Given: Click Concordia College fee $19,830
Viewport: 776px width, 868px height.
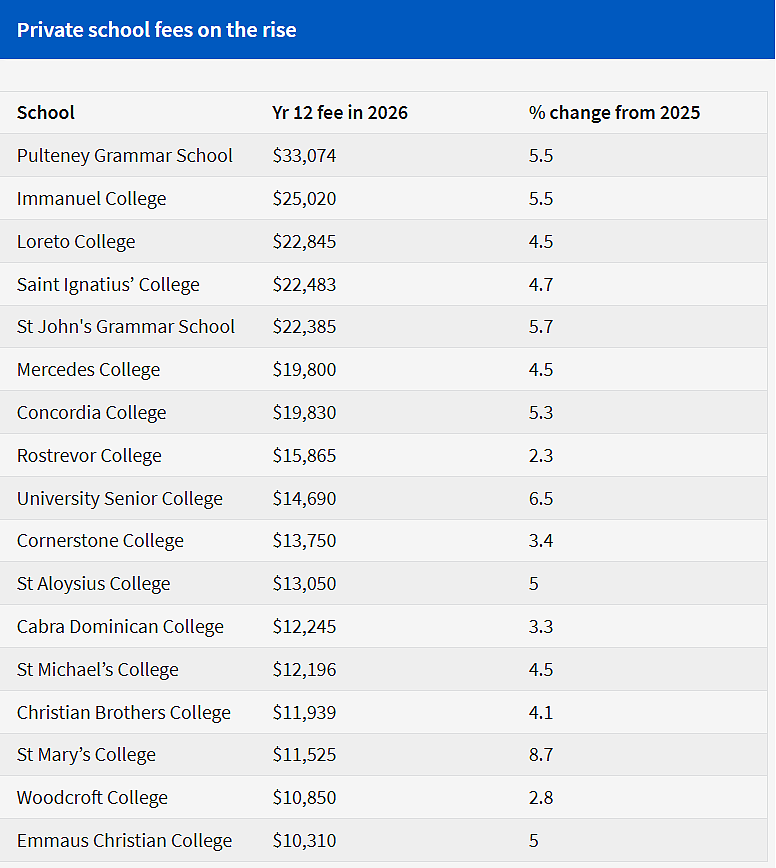Looking at the screenshot, I should tap(304, 412).
